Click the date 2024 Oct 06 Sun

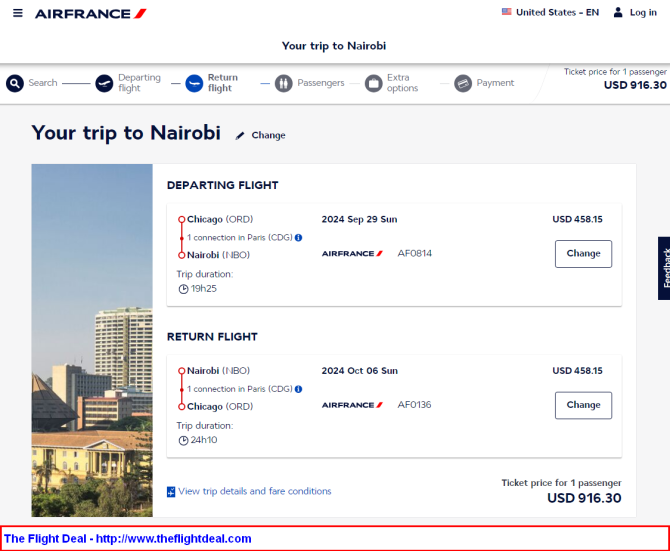click(x=359, y=371)
